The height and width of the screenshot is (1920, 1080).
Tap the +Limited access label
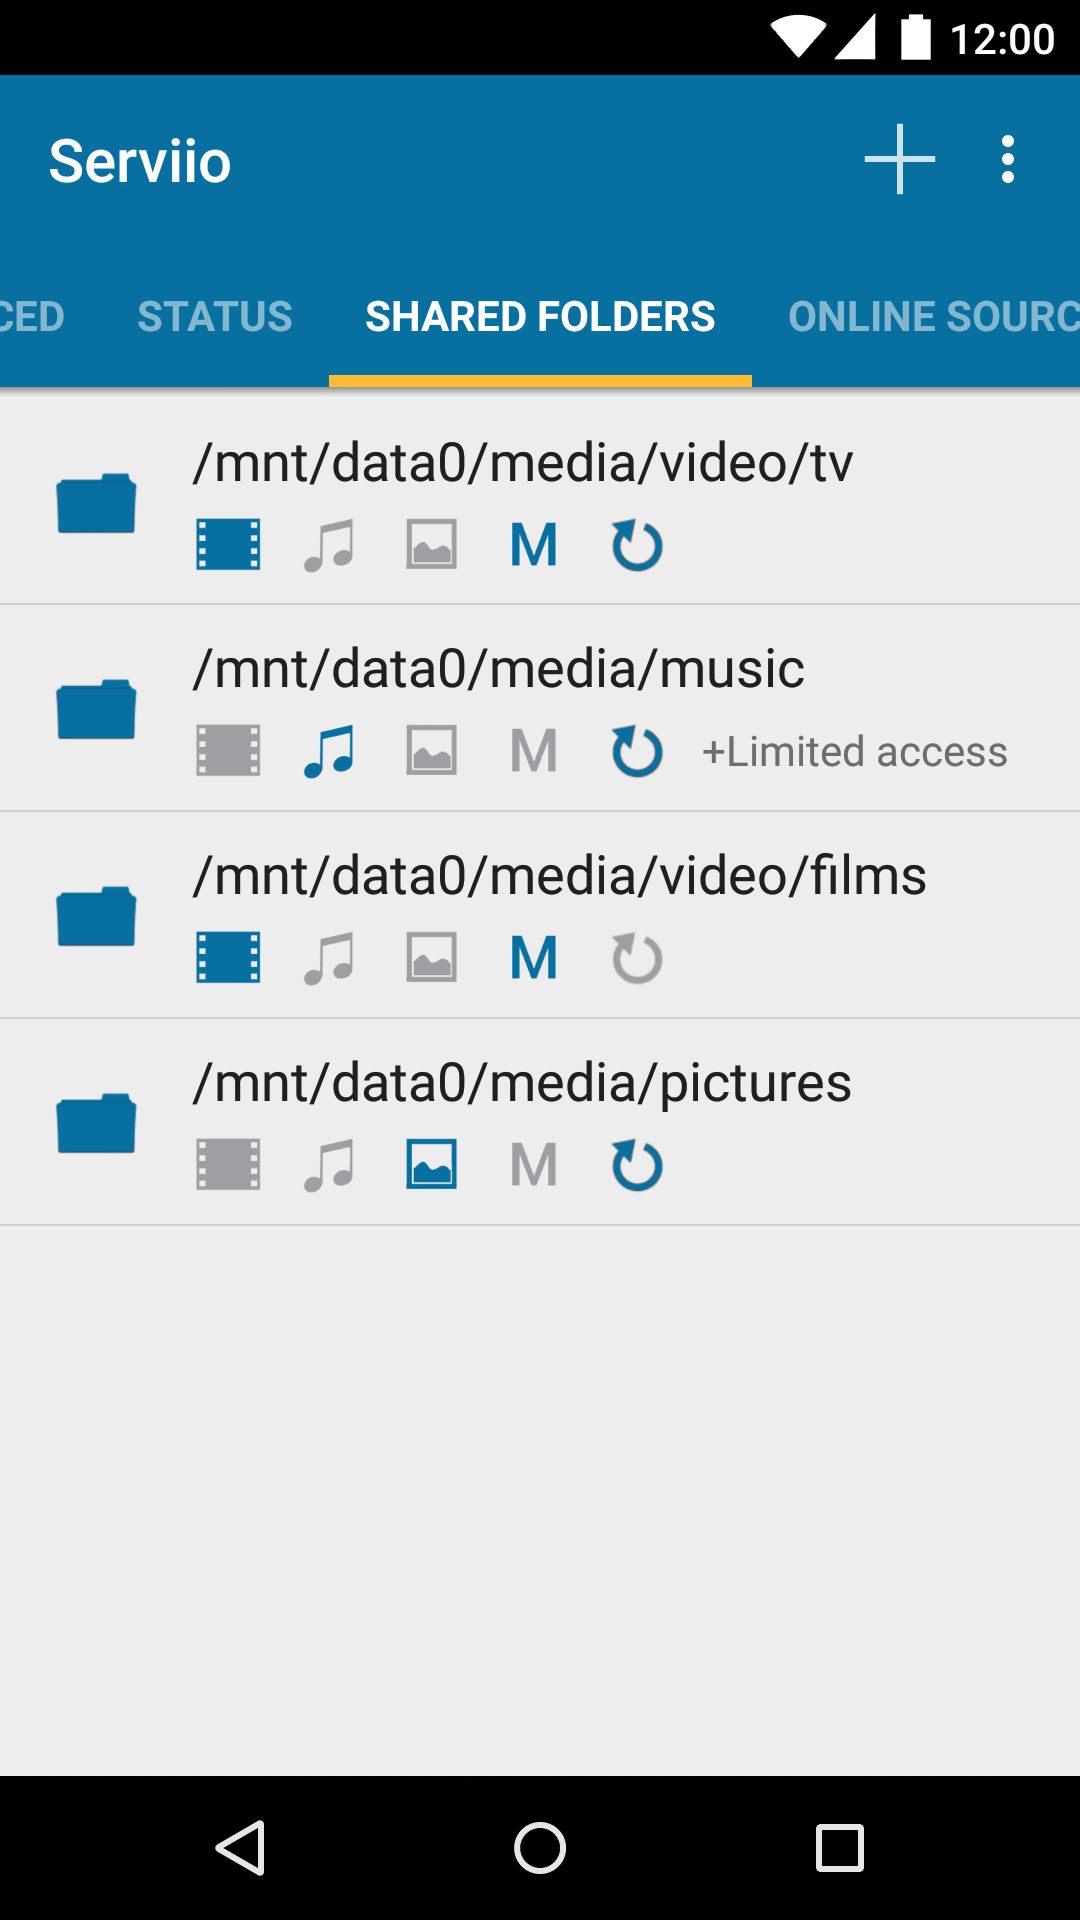[855, 752]
